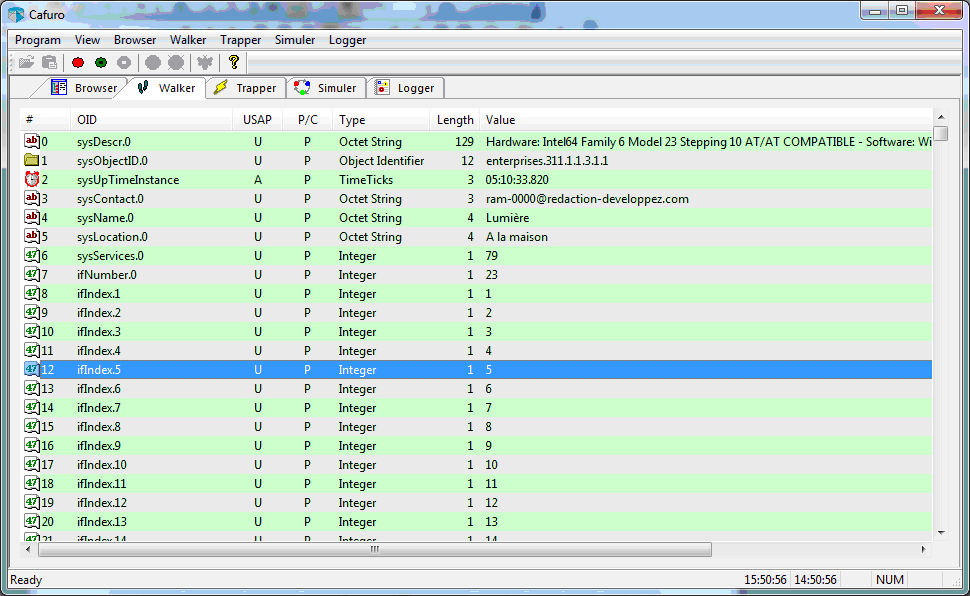Click the red circle toolbar button

78,62
